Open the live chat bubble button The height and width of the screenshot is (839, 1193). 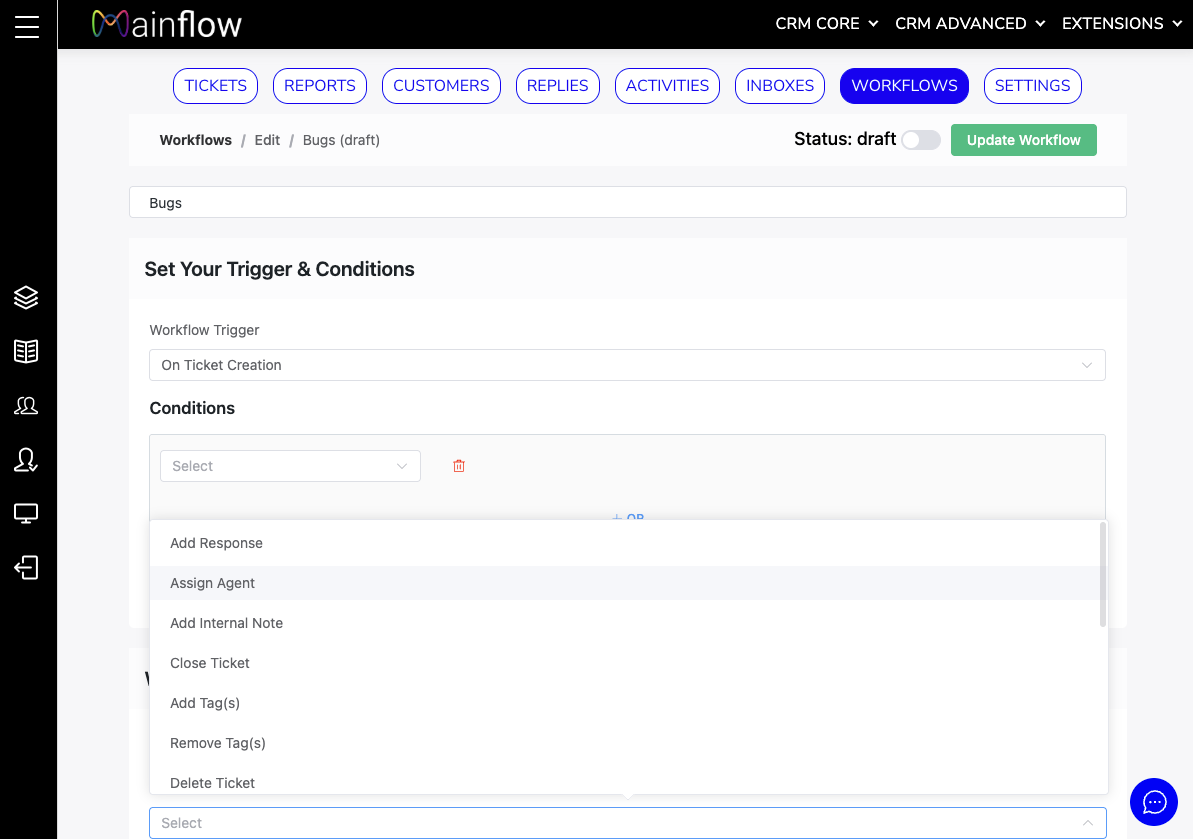click(1154, 802)
